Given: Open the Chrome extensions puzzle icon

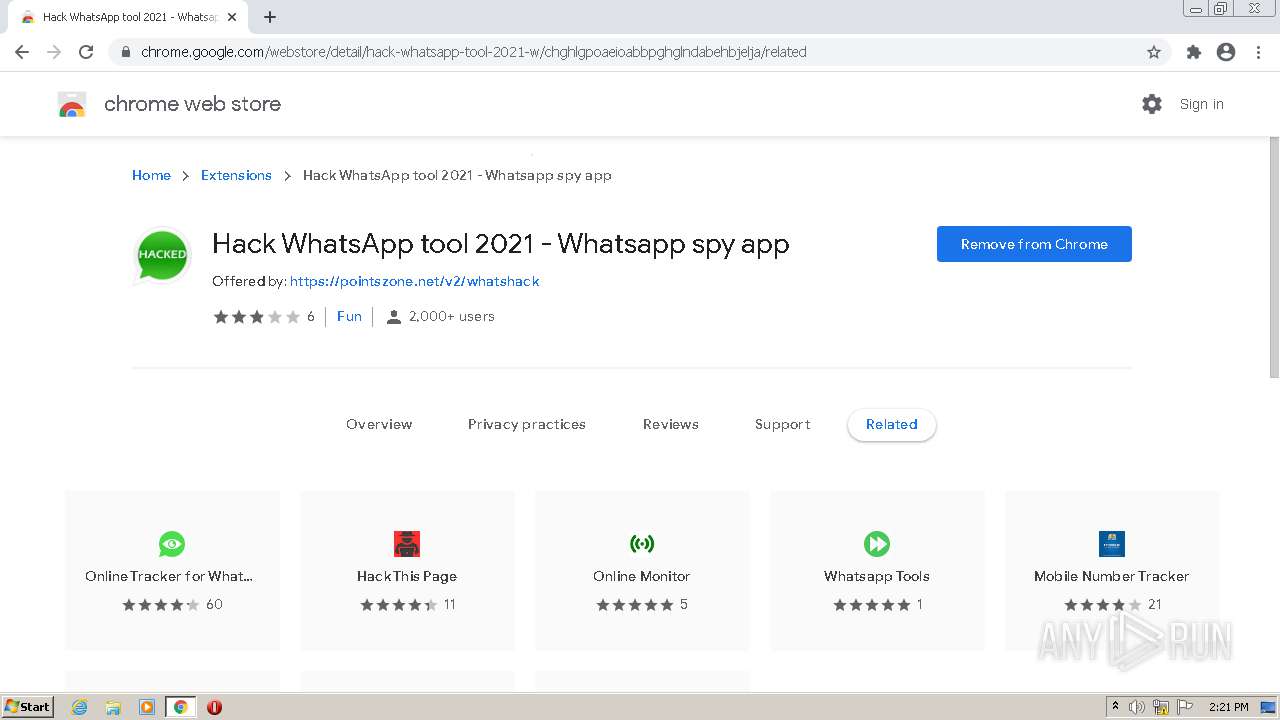Looking at the screenshot, I should click(1194, 52).
